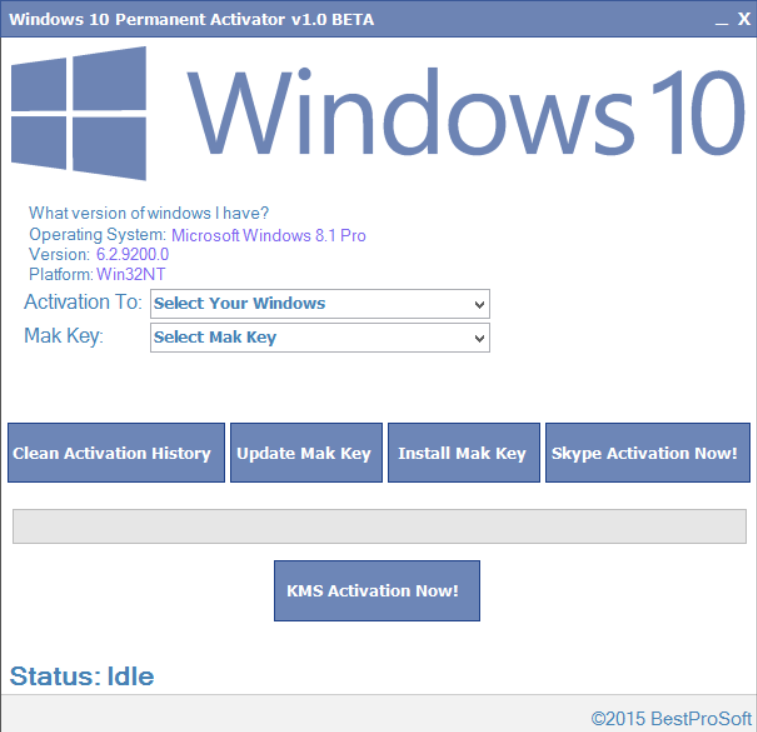Click Update Mak Key button
The height and width of the screenshot is (732, 757).
pos(306,453)
